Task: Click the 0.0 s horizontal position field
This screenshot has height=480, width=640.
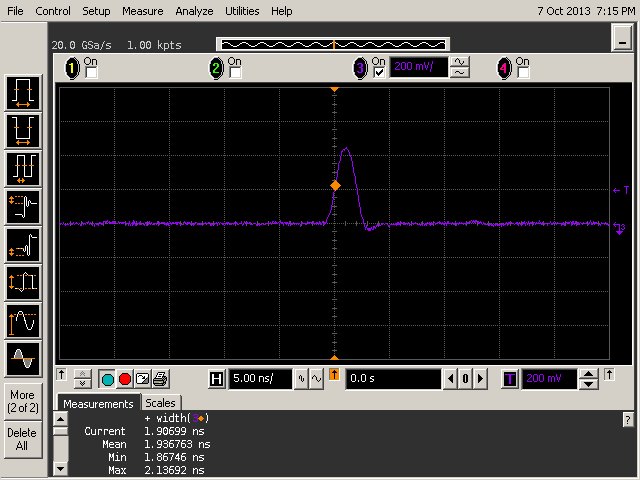Action: [x=392, y=379]
